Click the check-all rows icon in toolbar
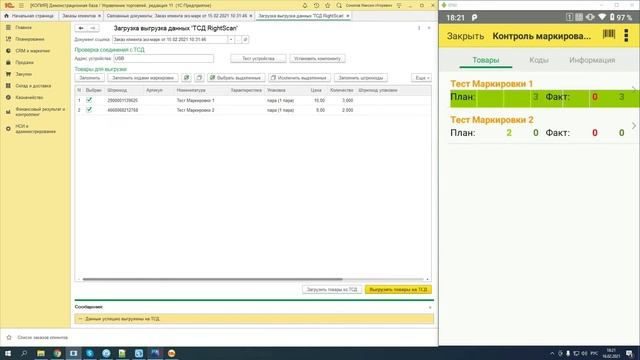Screen dimensions: 640x360 186,78
